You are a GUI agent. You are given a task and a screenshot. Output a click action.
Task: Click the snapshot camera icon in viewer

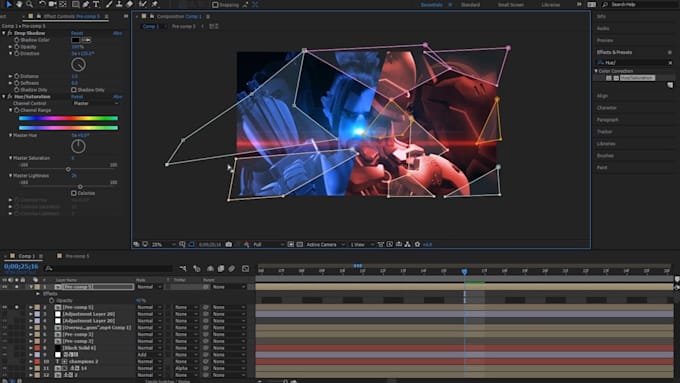tap(229, 245)
